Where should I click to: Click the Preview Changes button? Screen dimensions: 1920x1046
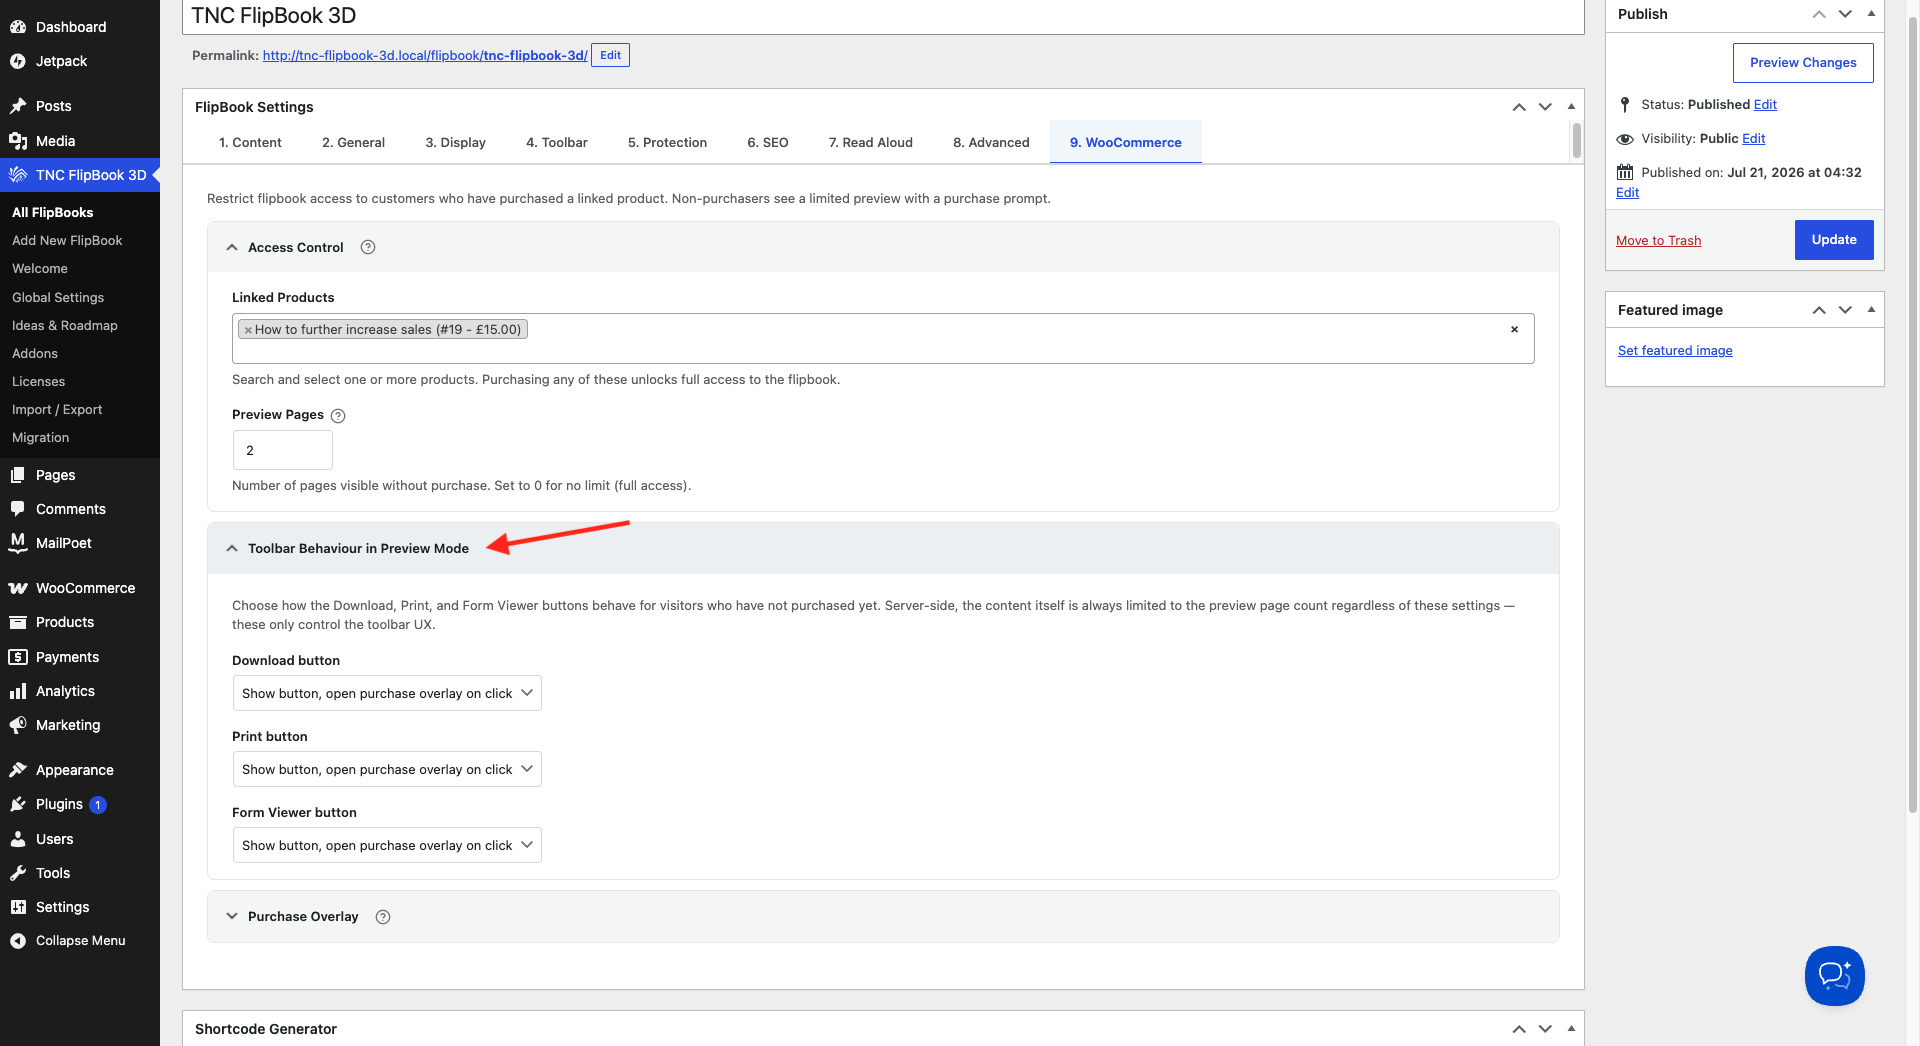1803,63
